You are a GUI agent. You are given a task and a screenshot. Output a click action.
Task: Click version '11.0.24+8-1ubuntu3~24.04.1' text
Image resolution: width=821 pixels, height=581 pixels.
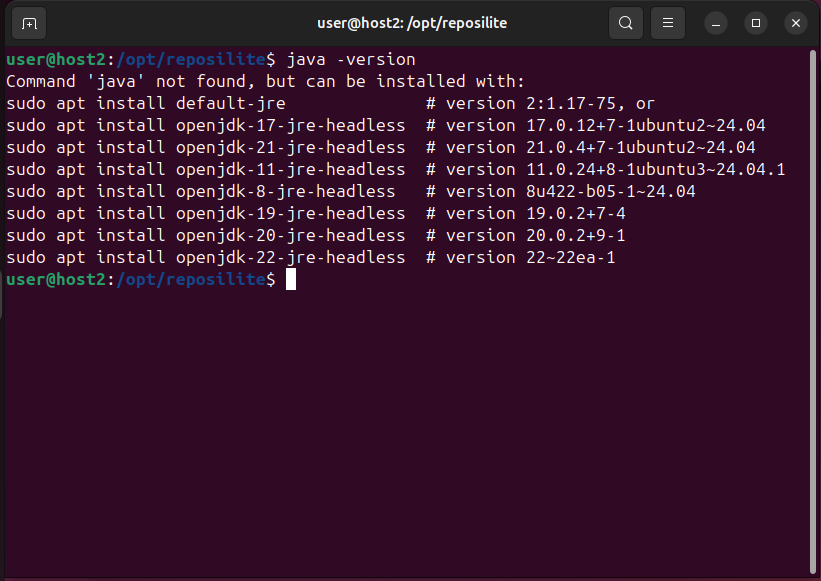pyautogui.click(x=656, y=170)
